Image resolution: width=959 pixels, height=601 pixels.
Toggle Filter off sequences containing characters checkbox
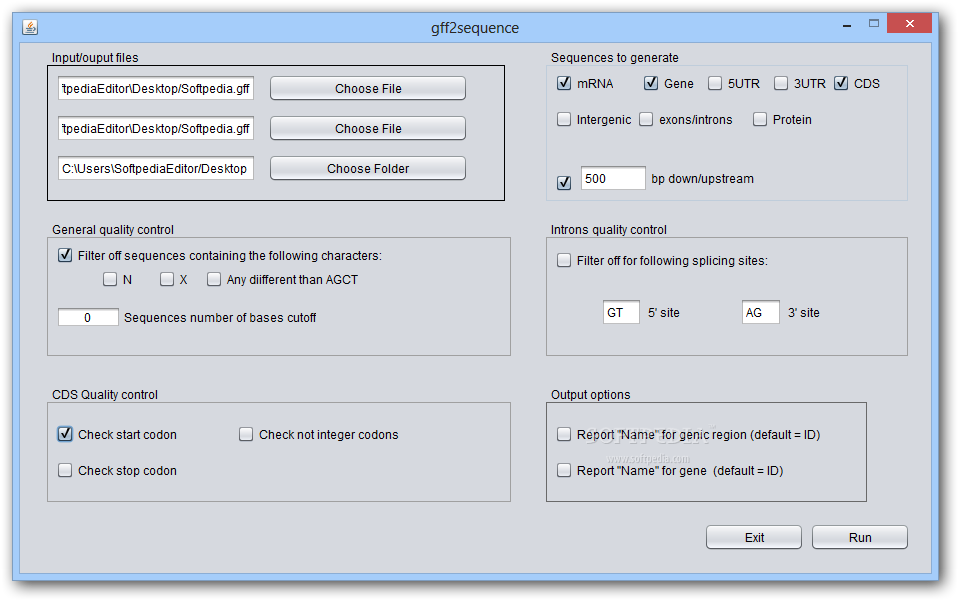point(65,255)
